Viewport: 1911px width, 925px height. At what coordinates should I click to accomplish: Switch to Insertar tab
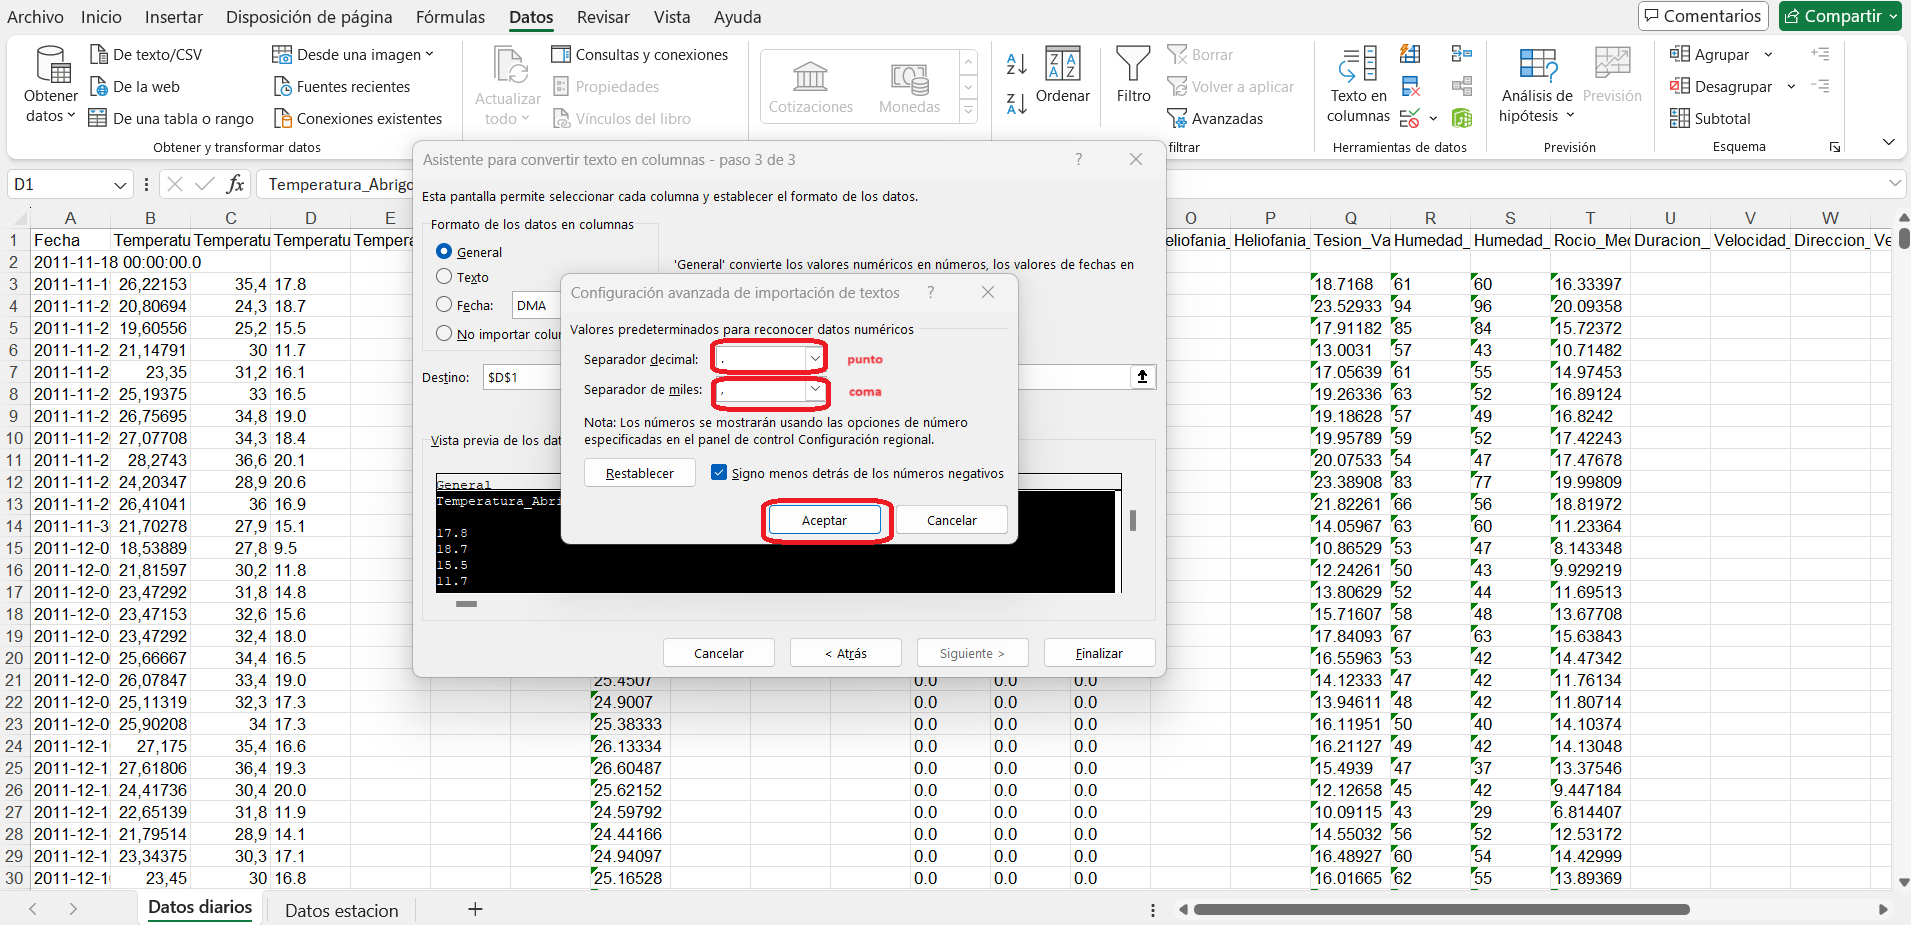coord(173,17)
